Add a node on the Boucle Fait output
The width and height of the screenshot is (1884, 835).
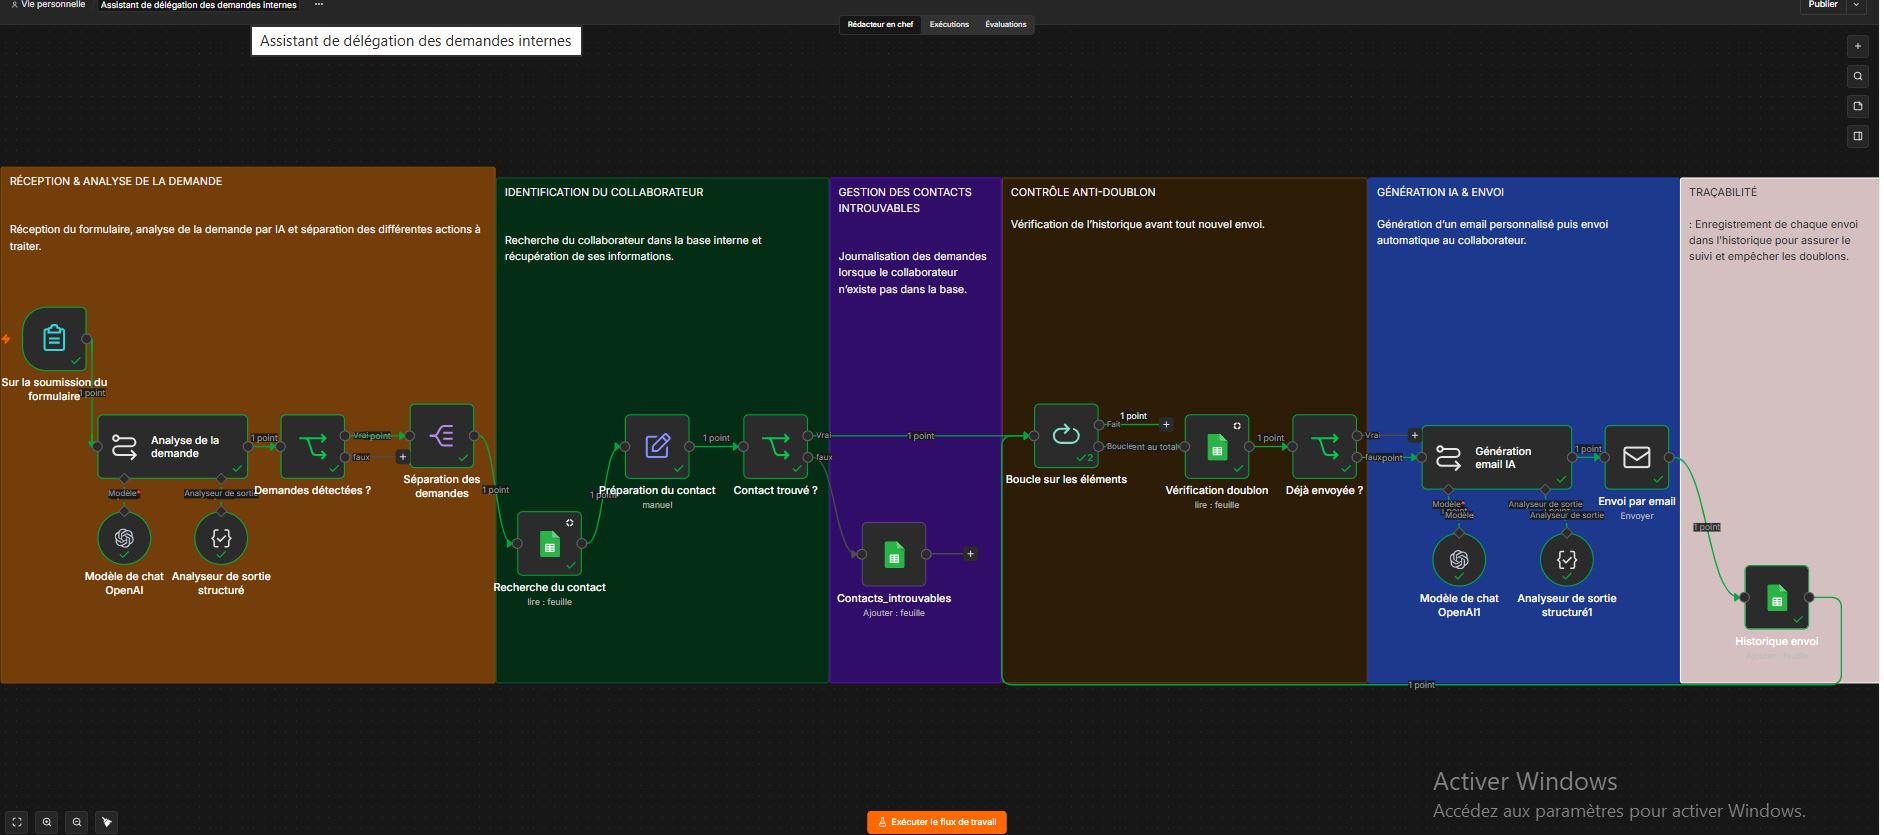pyautogui.click(x=1166, y=425)
